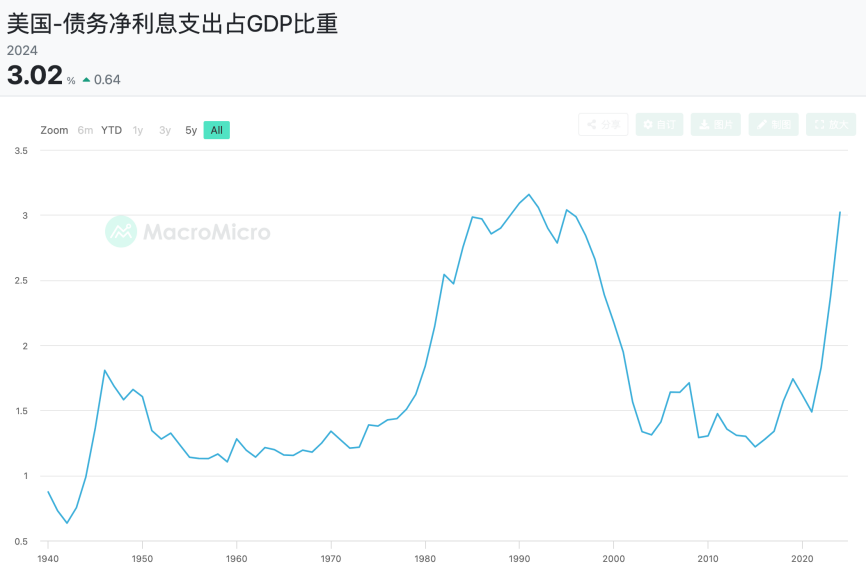Screen dimensions: 866x573
Task: Click the line's final 2024 data point
Action: pyautogui.click(x=840, y=212)
